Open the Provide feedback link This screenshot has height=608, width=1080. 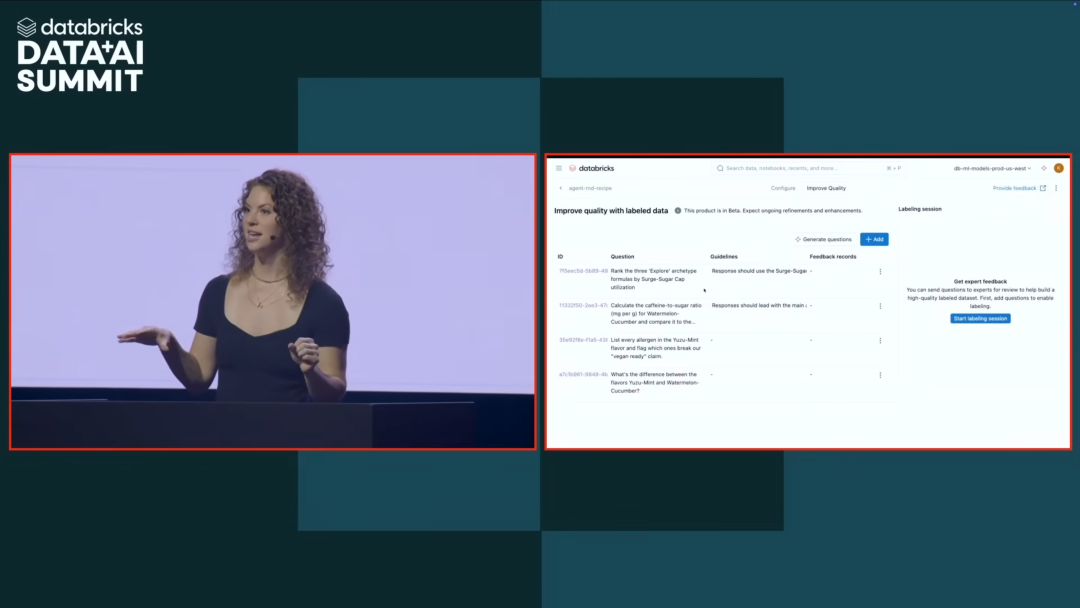(1014, 188)
